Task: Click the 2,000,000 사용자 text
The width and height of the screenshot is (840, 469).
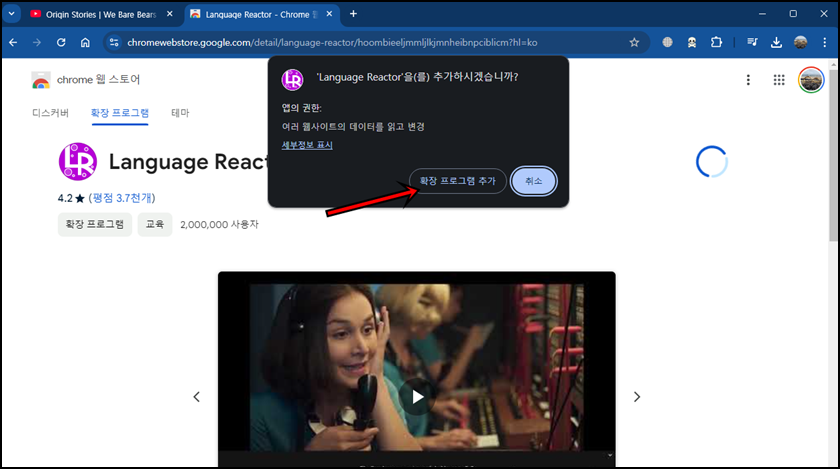Action: (x=219, y=225)
